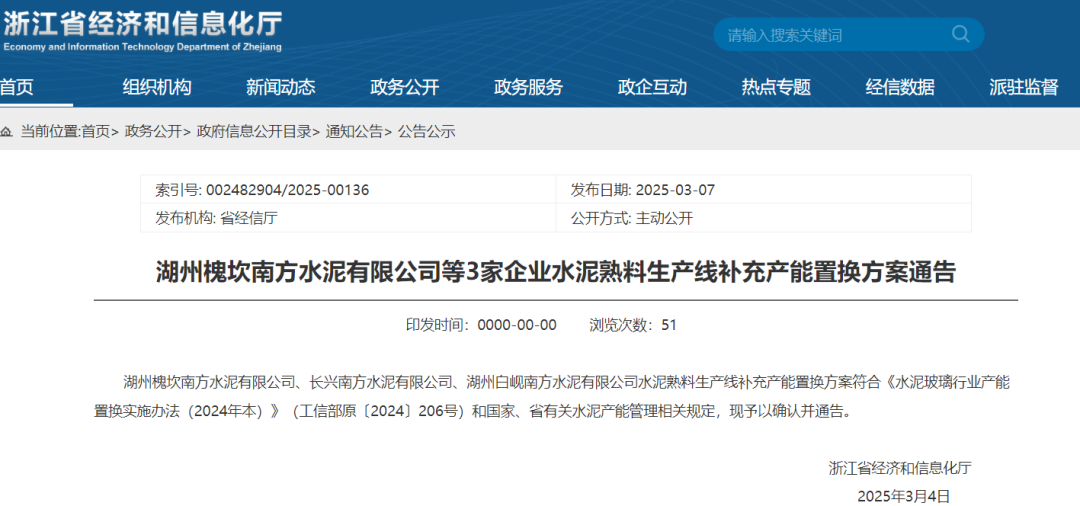Click the 浙江省经济和信息化厅 site logo

point(142,30)
